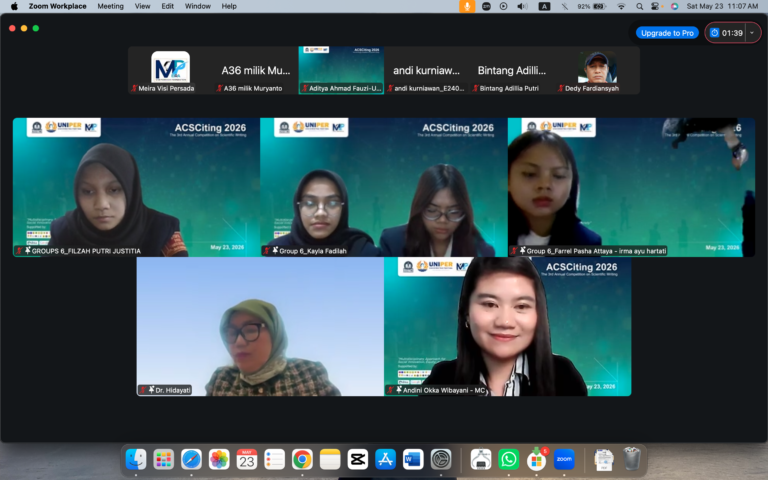Open Google Chrome from the Dock
The height and width of the screenshot is (480, 768).
click(x=302, y=459)
